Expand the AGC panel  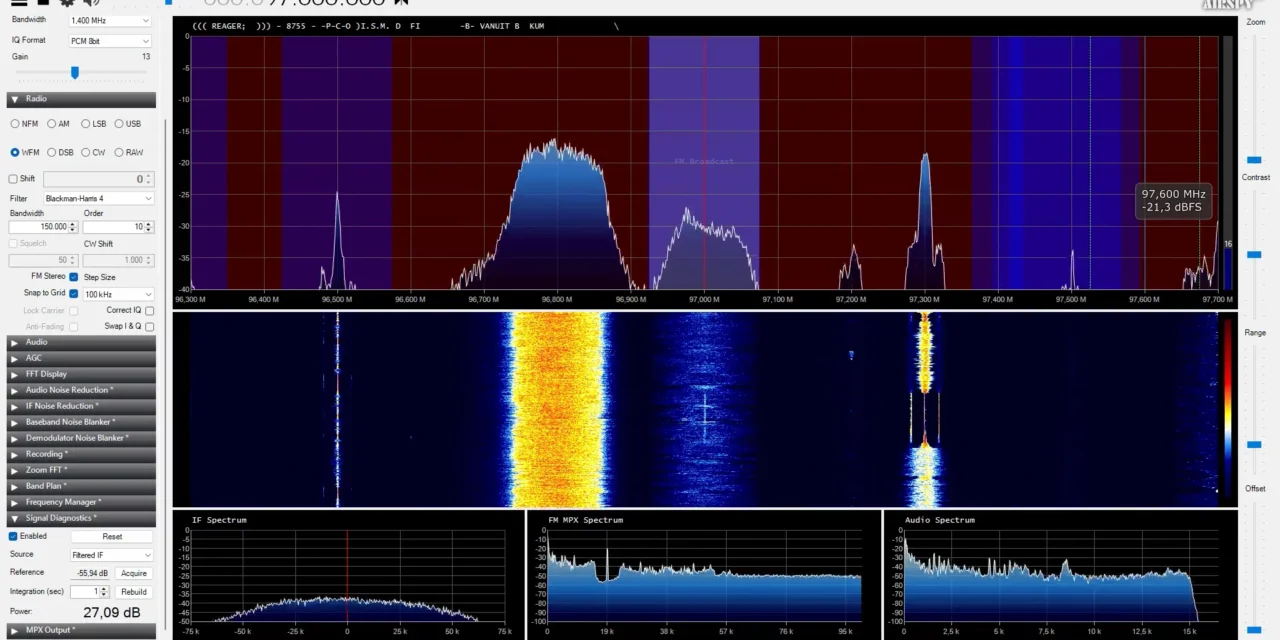pos(81,358)
